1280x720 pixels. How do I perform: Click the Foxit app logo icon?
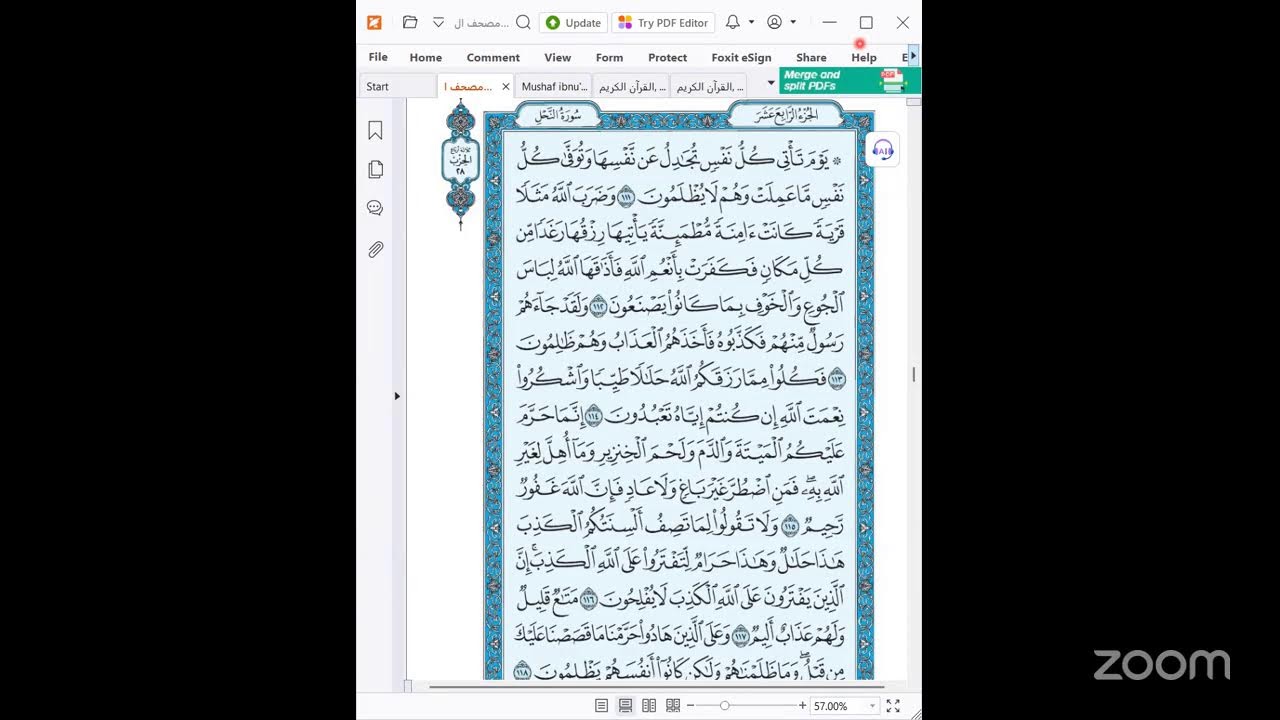tap(374, 22)
